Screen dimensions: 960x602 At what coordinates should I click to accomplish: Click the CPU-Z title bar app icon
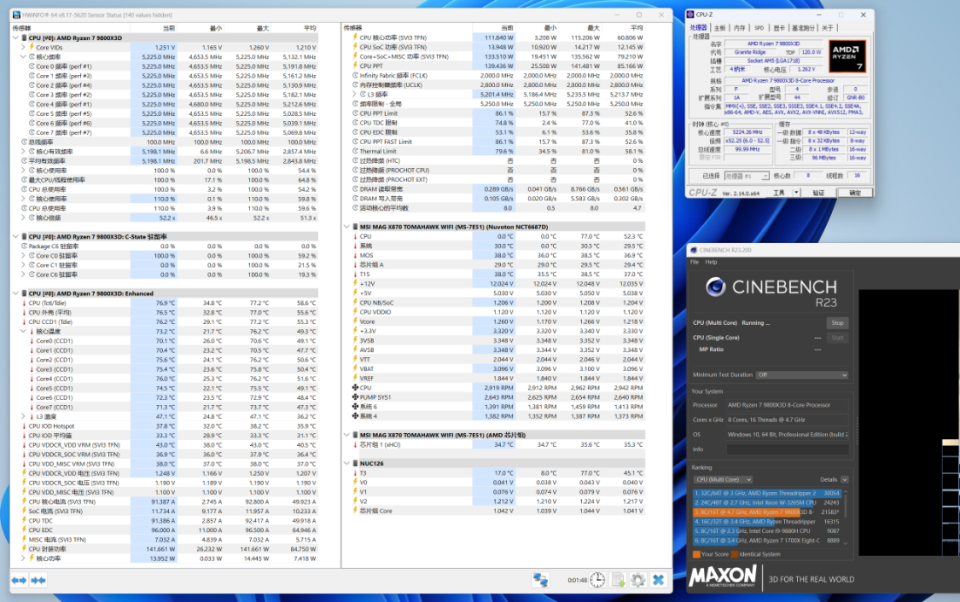click(x=691, y=15)
